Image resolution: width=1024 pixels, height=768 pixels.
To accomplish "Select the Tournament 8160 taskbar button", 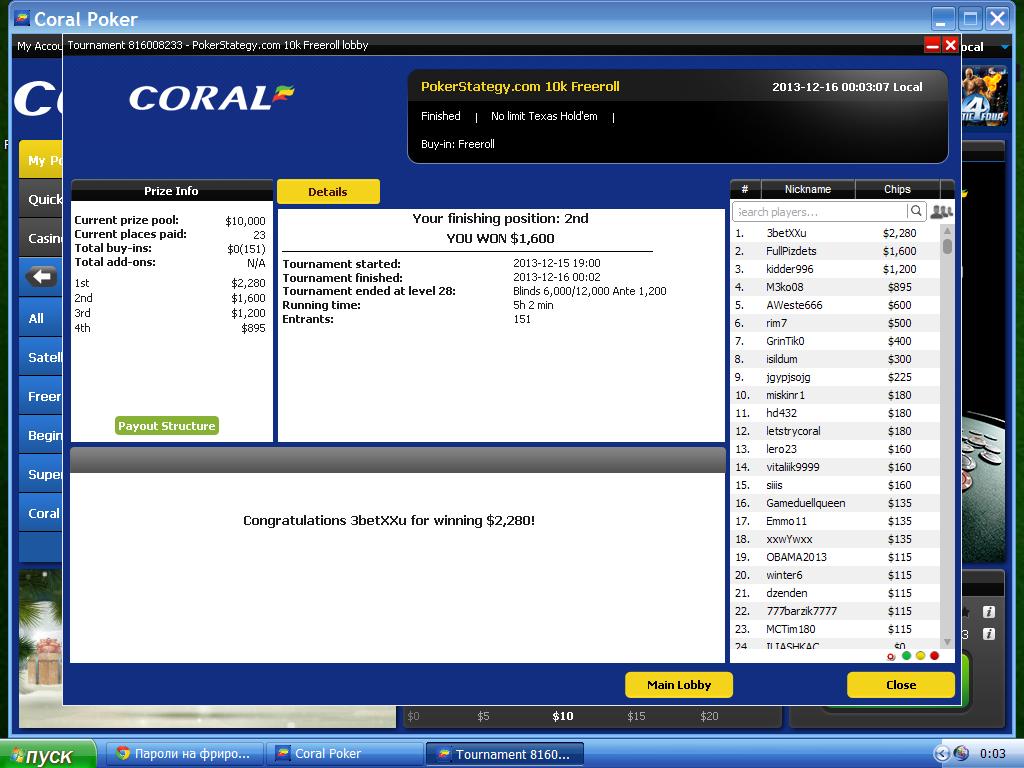I will point(504,754).
